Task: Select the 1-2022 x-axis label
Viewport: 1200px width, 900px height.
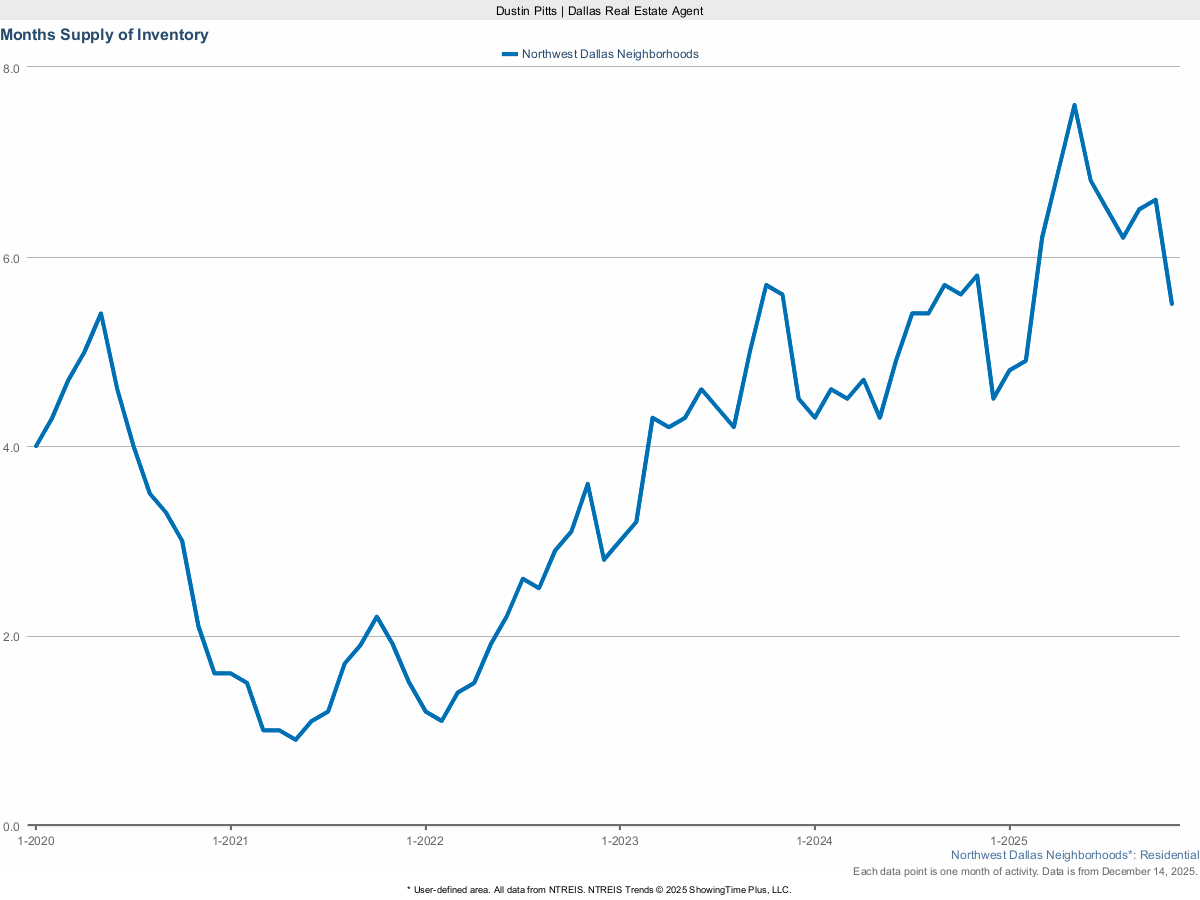Action: pyautogui.click(x=426, y=842)
